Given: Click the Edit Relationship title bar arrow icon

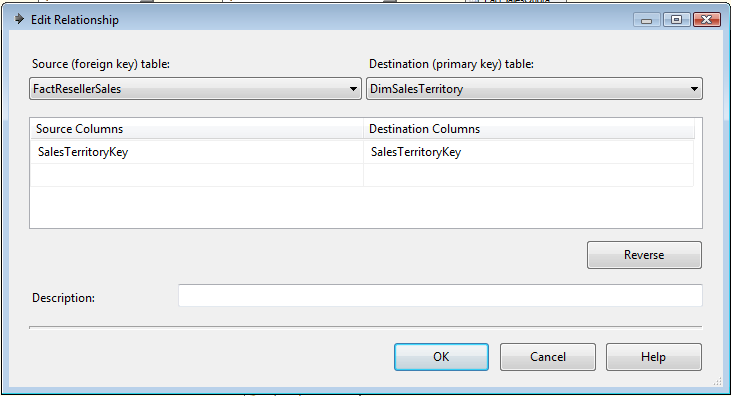Looking at the screenshot, I should point(19,19).
